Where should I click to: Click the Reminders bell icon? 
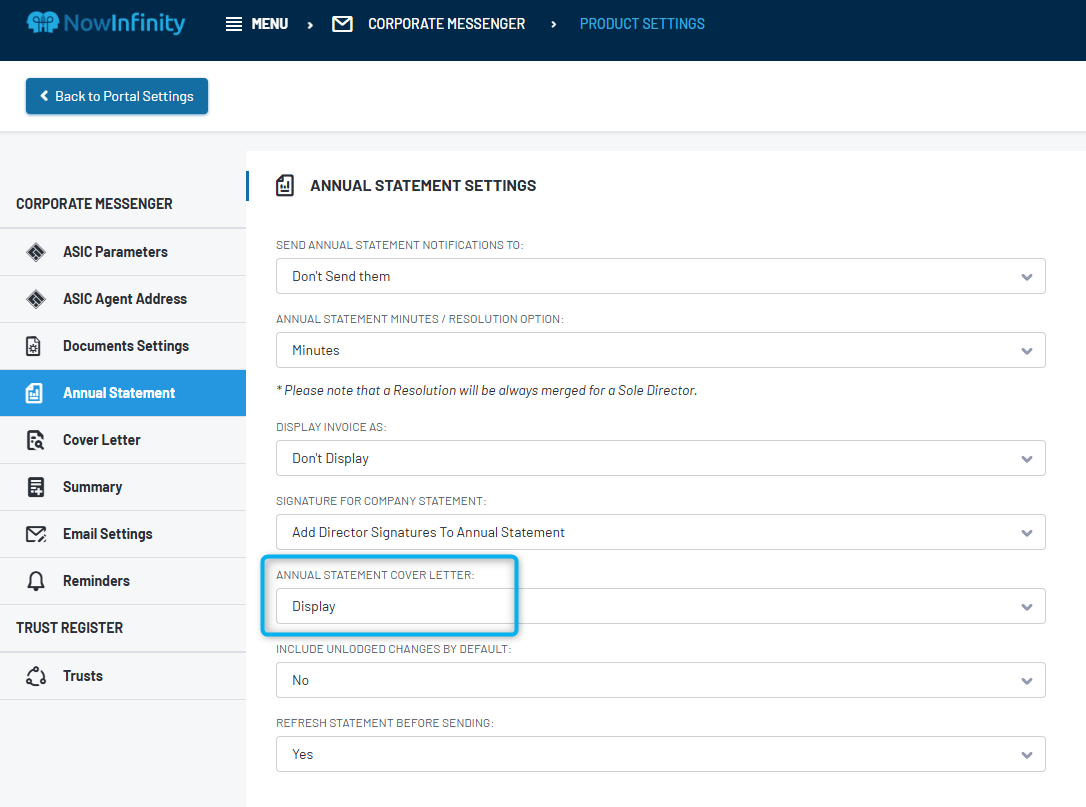pyautogui.click(x=36, y=581)
